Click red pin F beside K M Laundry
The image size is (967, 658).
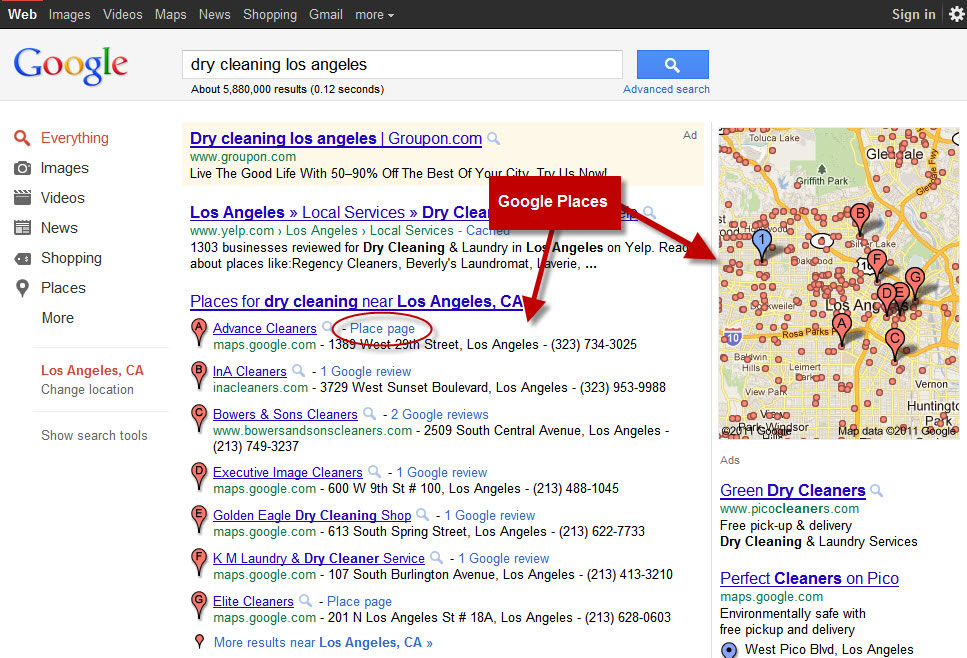199,562
